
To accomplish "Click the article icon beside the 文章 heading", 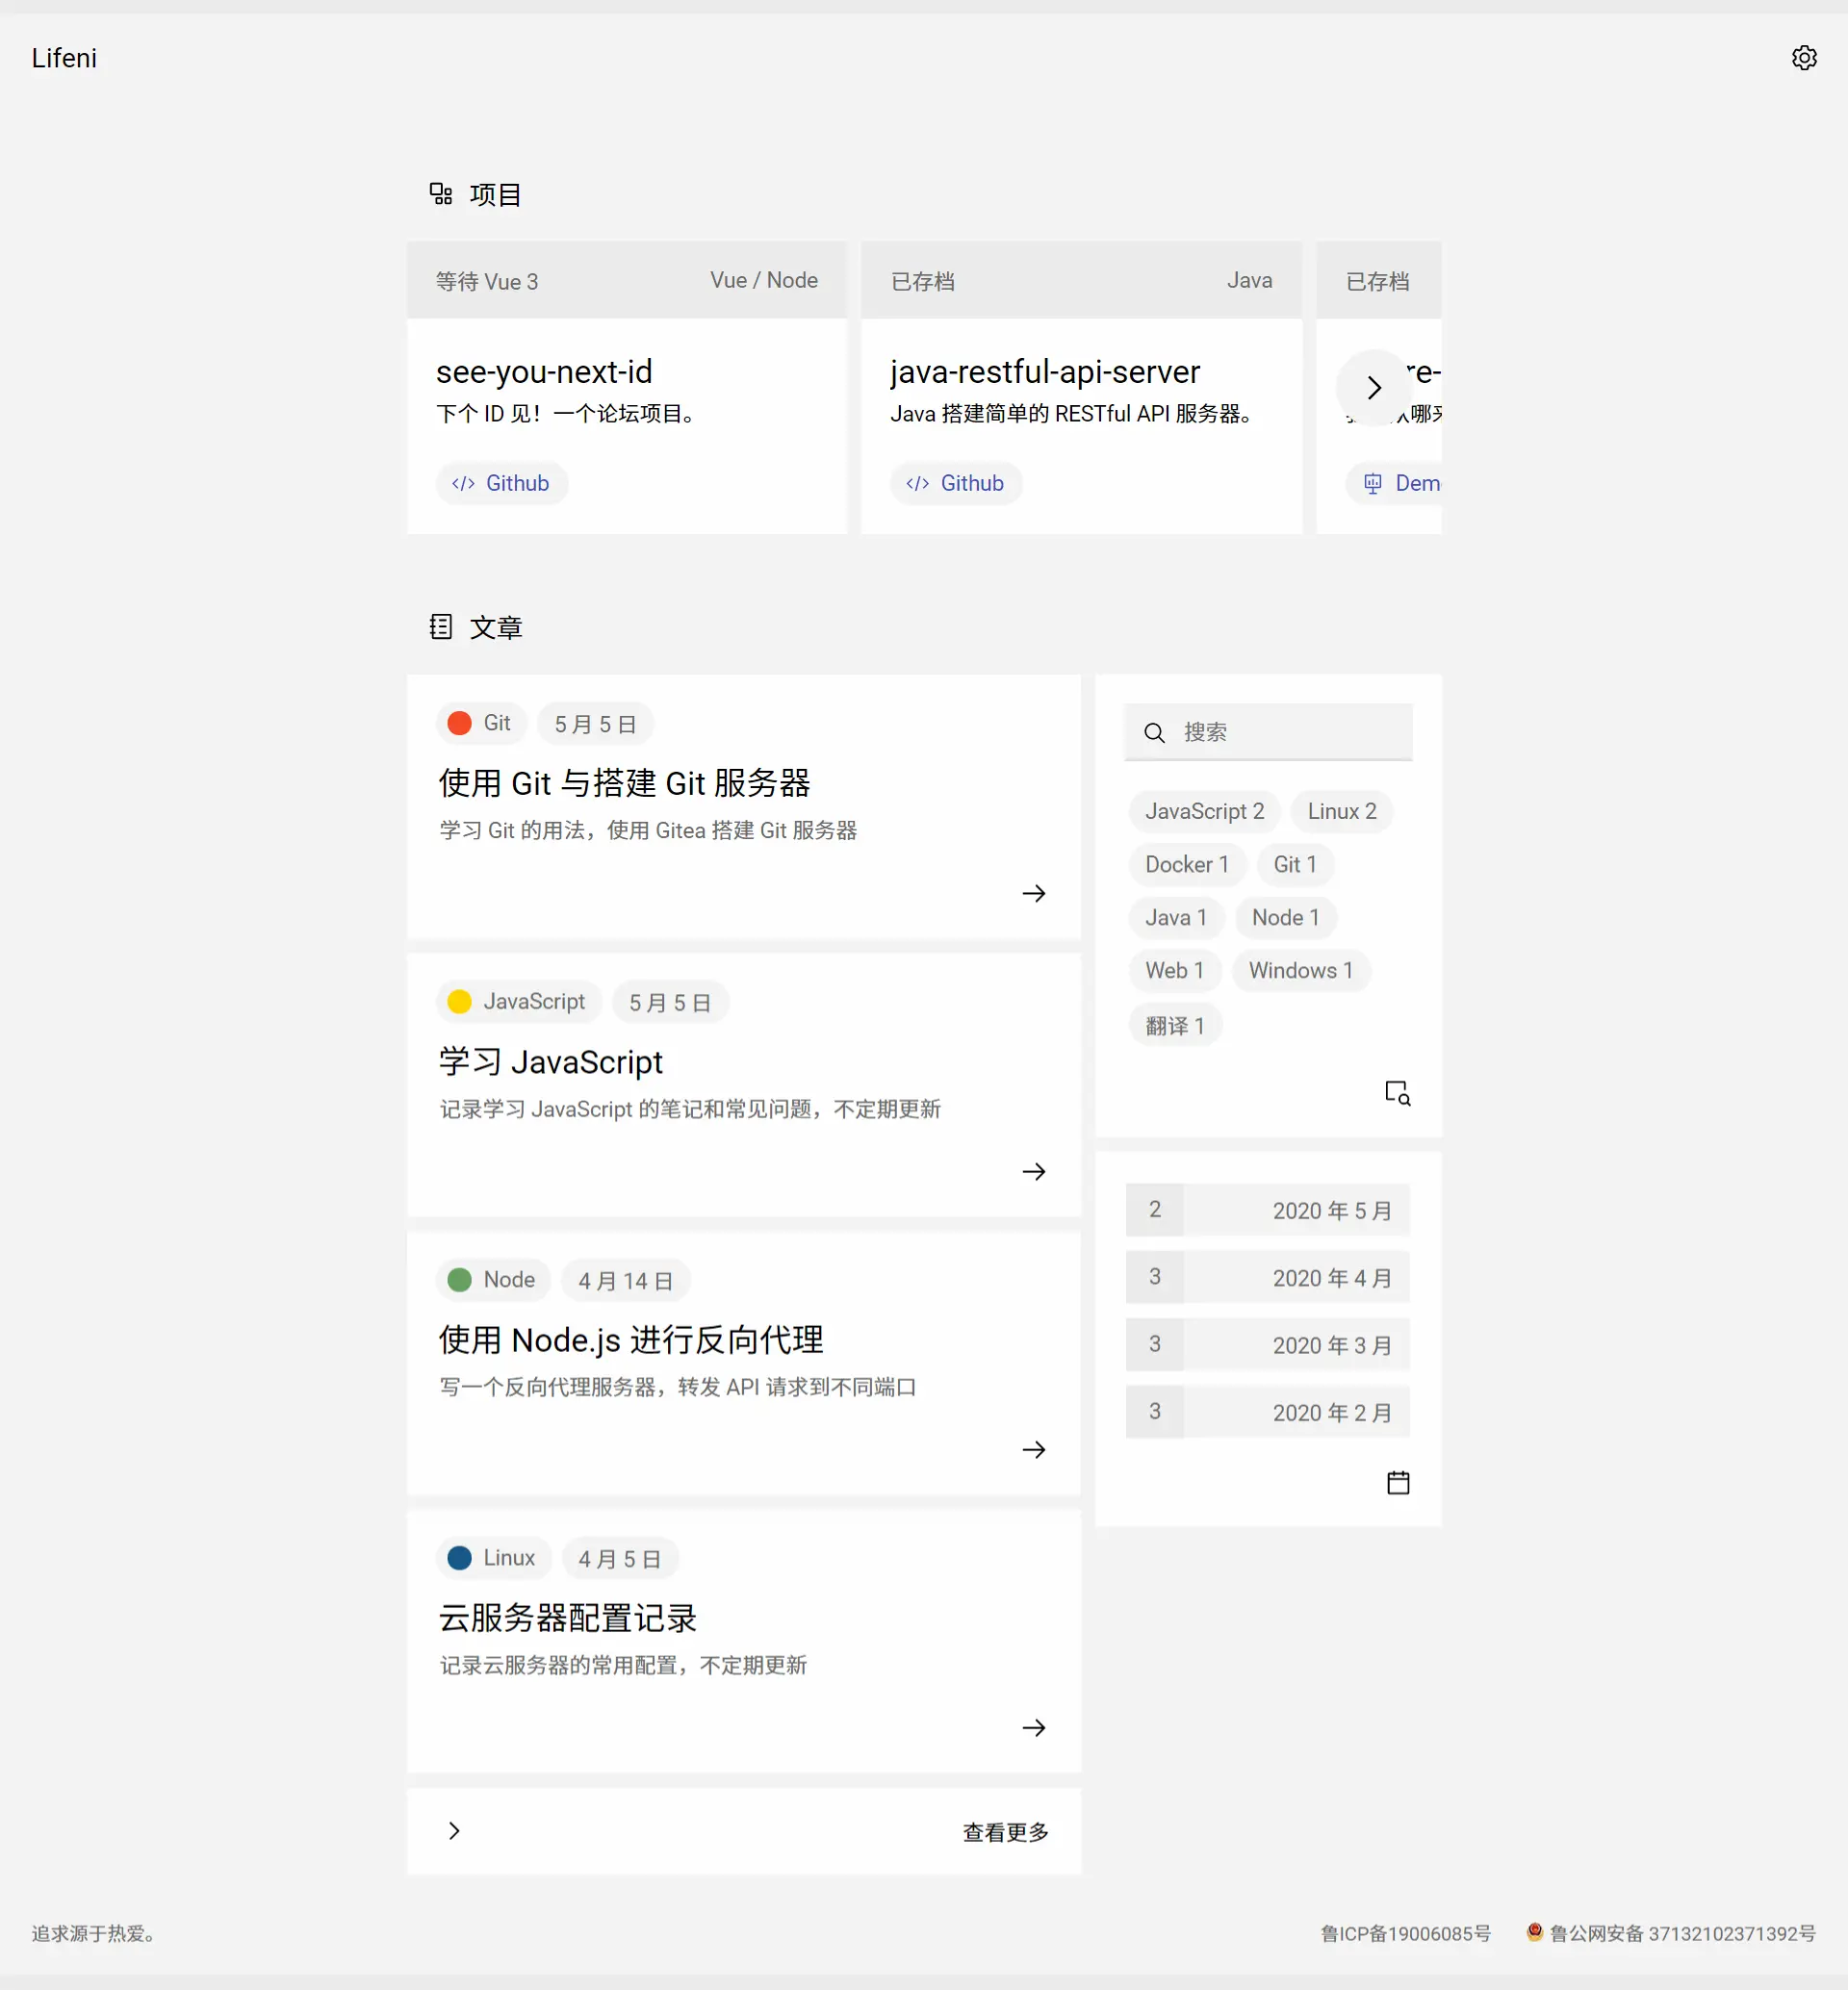I will (x=441, y=627).
